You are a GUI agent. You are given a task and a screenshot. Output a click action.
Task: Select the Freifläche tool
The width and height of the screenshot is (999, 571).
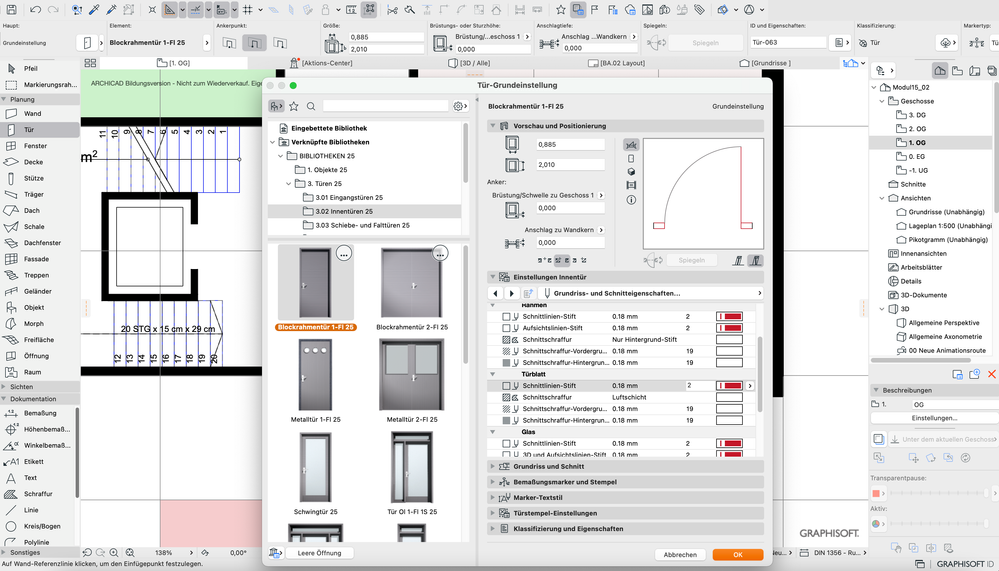40,340
